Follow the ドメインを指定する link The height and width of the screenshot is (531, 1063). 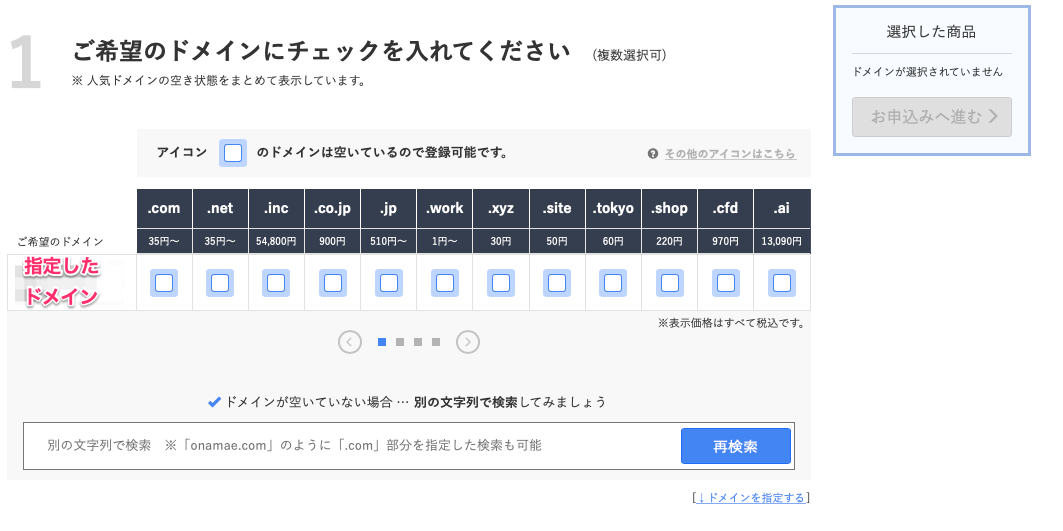pyautogui.click(x=751, y=498)
